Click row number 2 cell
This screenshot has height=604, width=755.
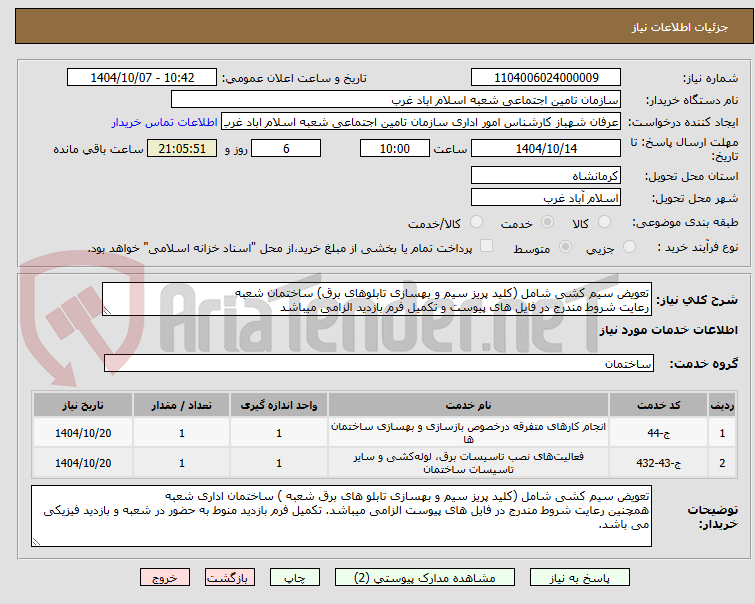point(722,463)
